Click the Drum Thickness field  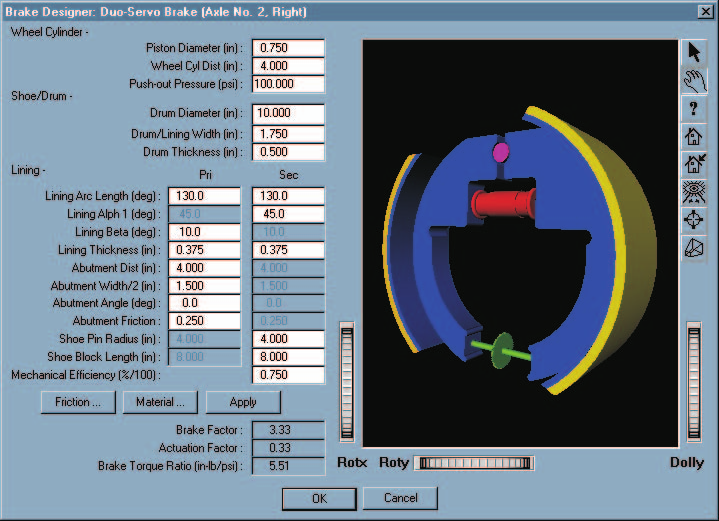tap(288, 152)
